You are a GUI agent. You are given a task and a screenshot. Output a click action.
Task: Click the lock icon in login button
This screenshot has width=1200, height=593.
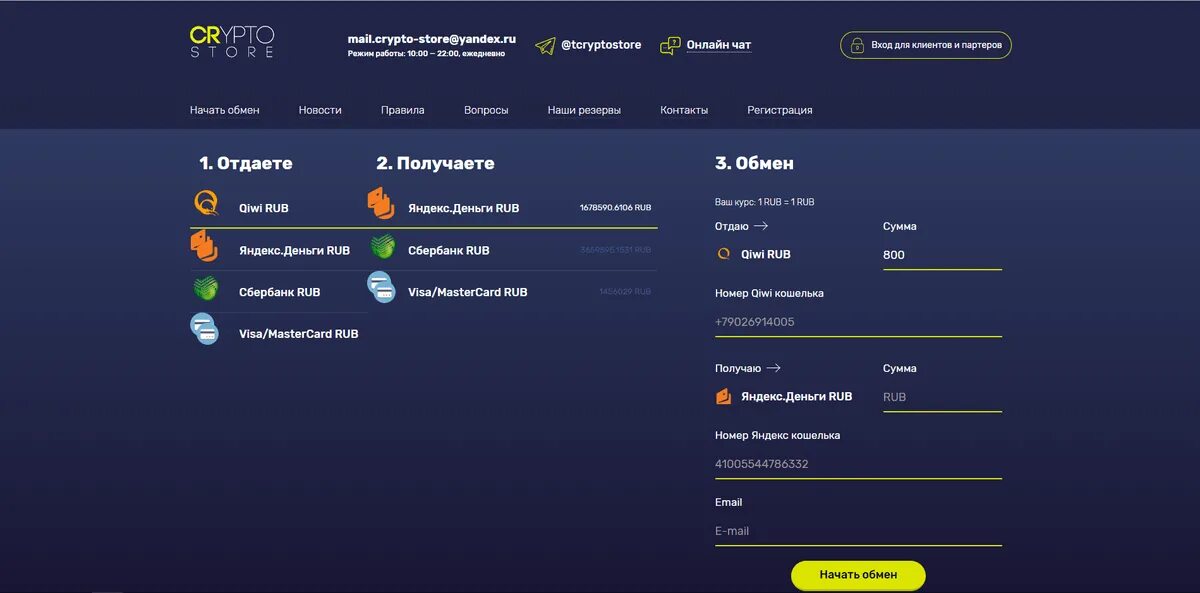(x=857, y=45)
